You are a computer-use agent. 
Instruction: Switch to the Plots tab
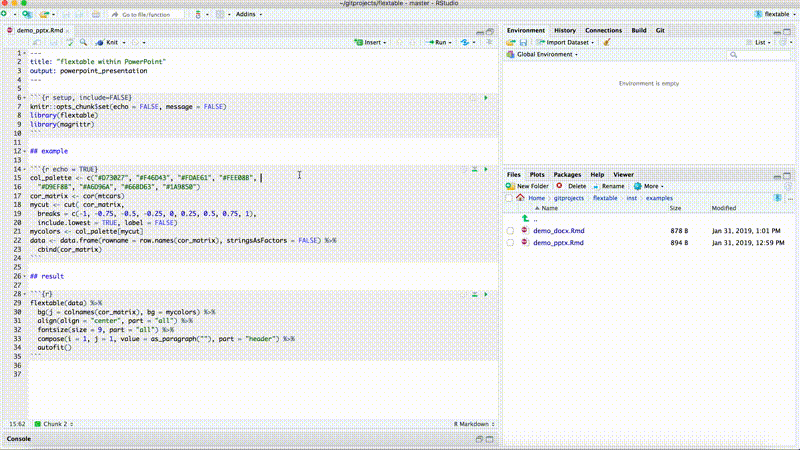pos(537,174)
